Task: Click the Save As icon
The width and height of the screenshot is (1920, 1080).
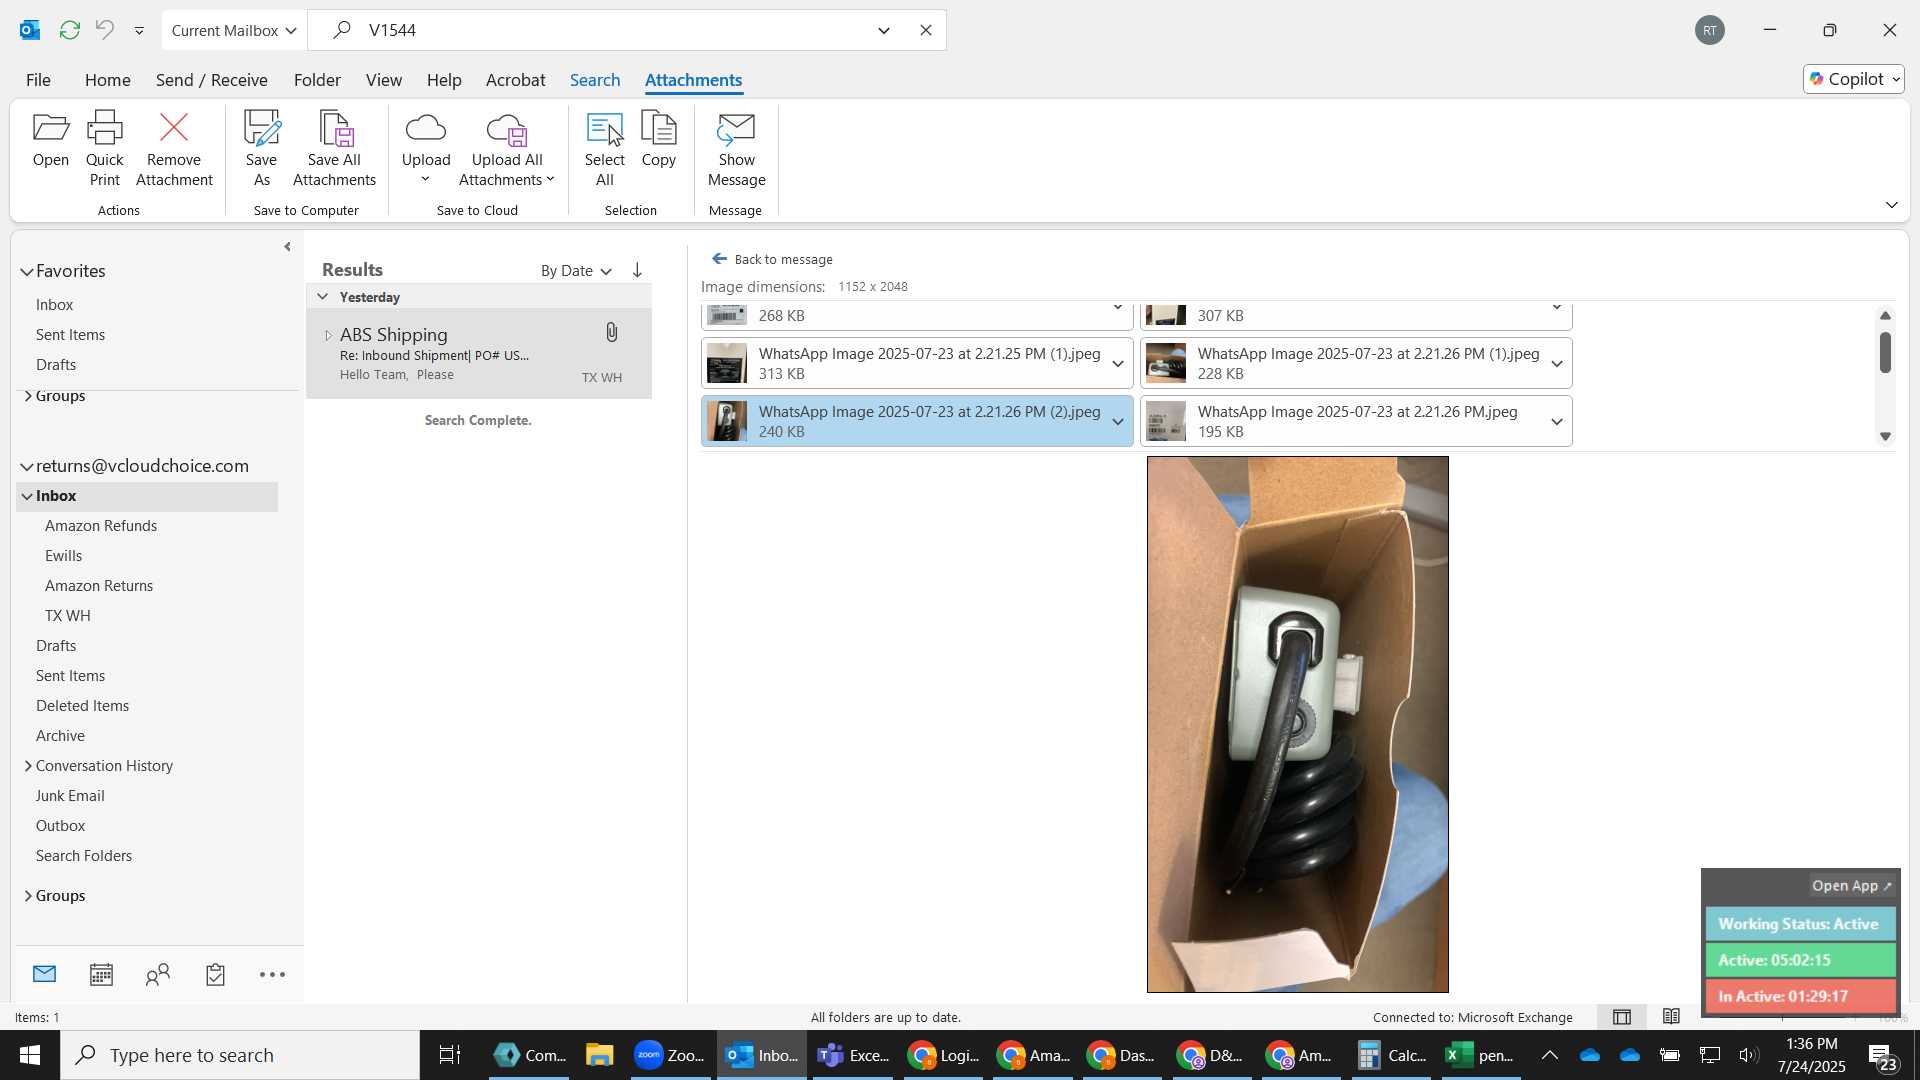Action: (x=261, y=150)
